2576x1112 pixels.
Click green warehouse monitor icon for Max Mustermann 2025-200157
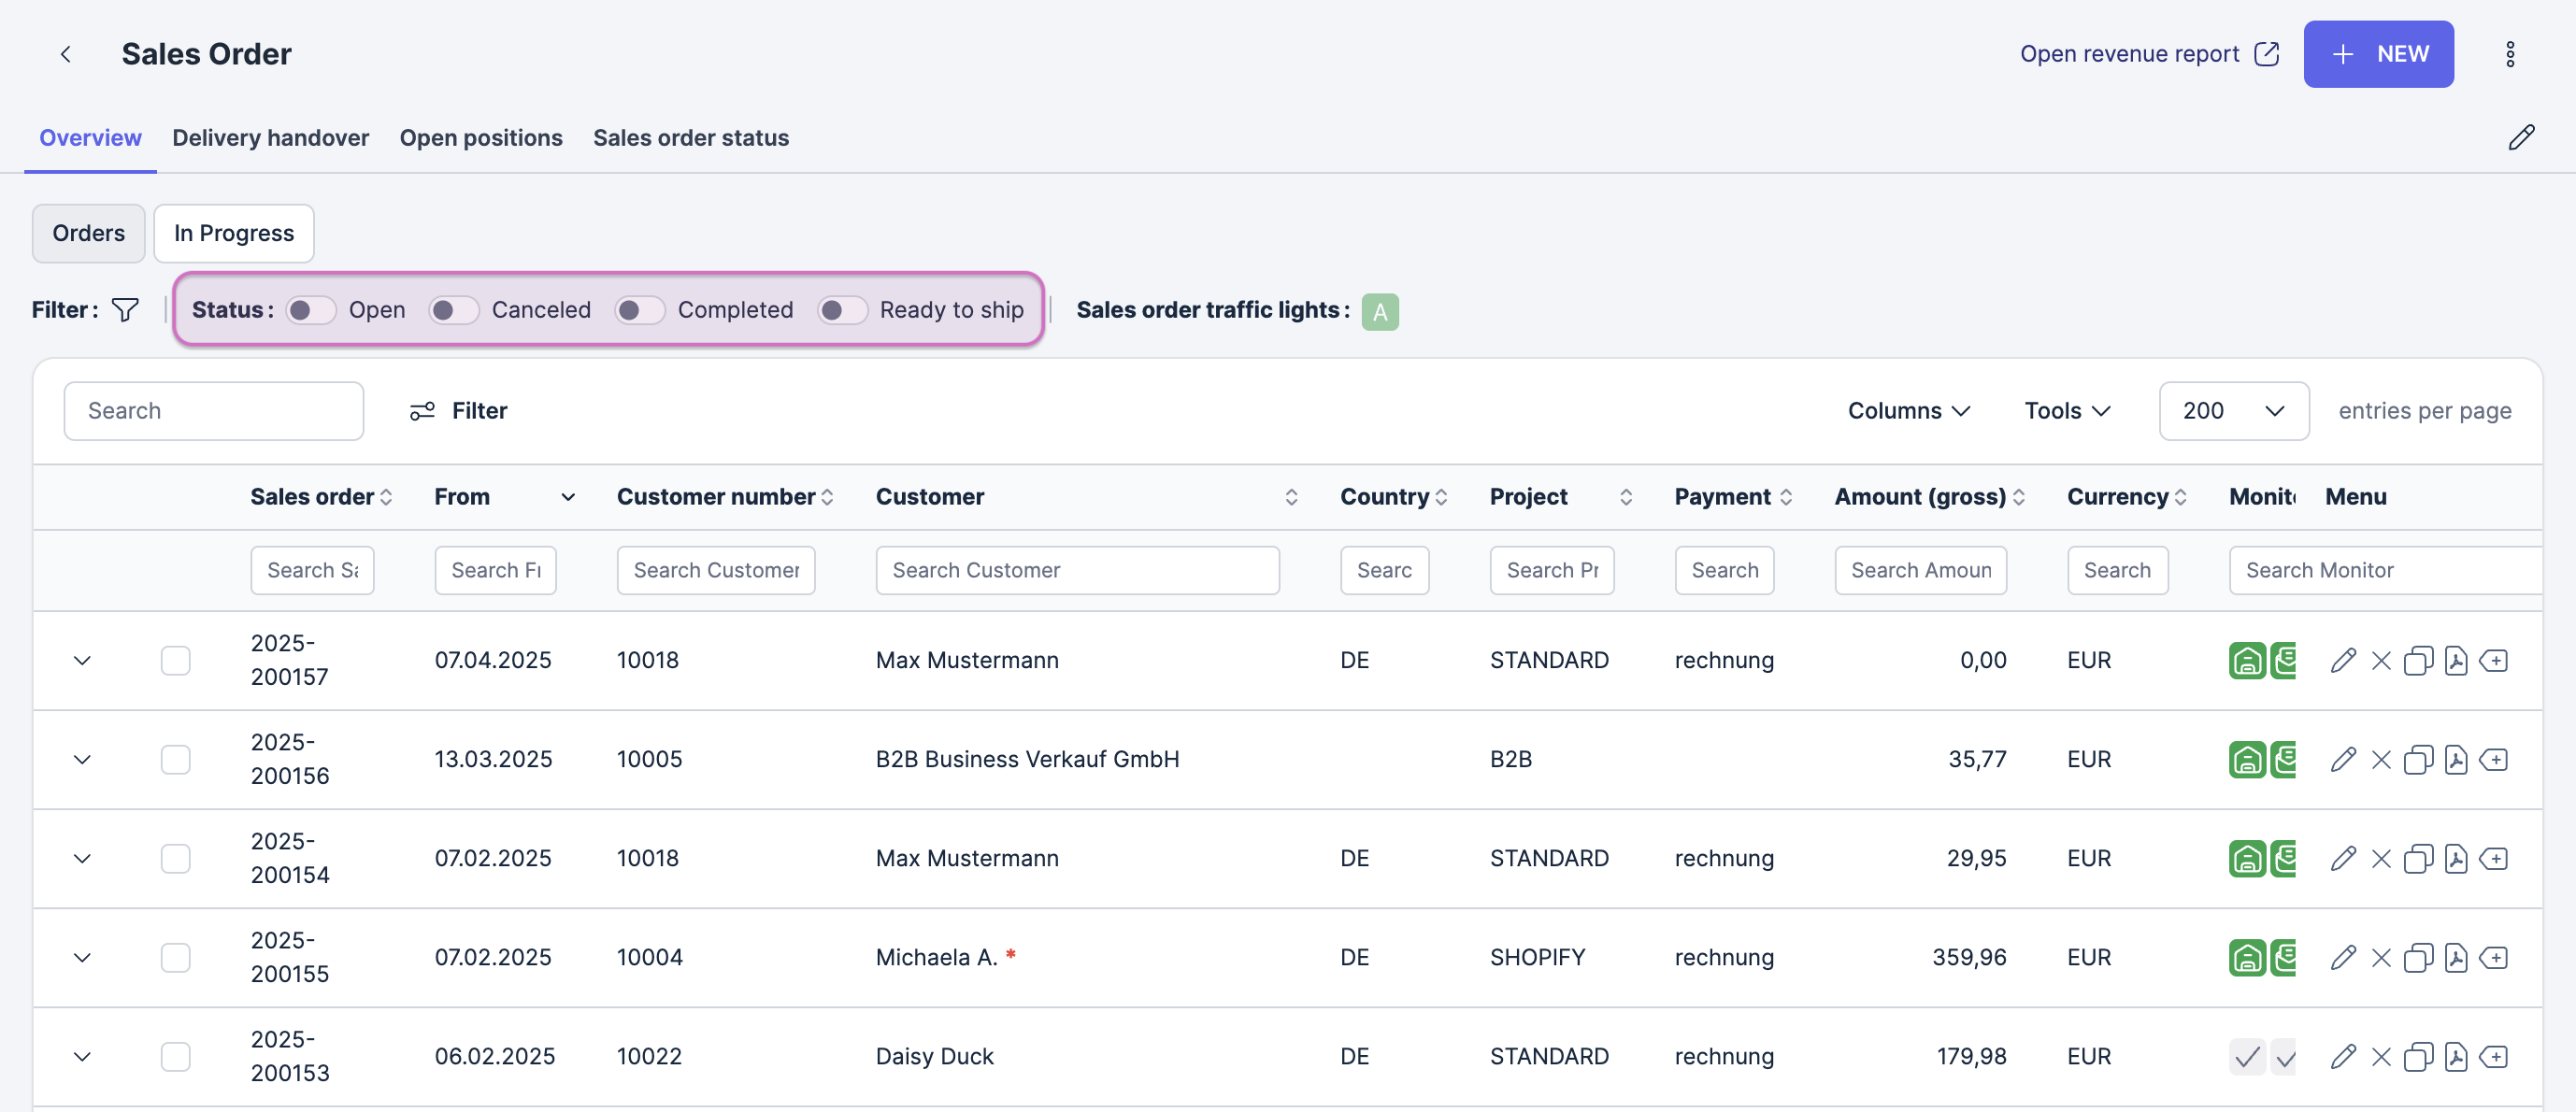pyautogui.click(x=2246, y=661)
